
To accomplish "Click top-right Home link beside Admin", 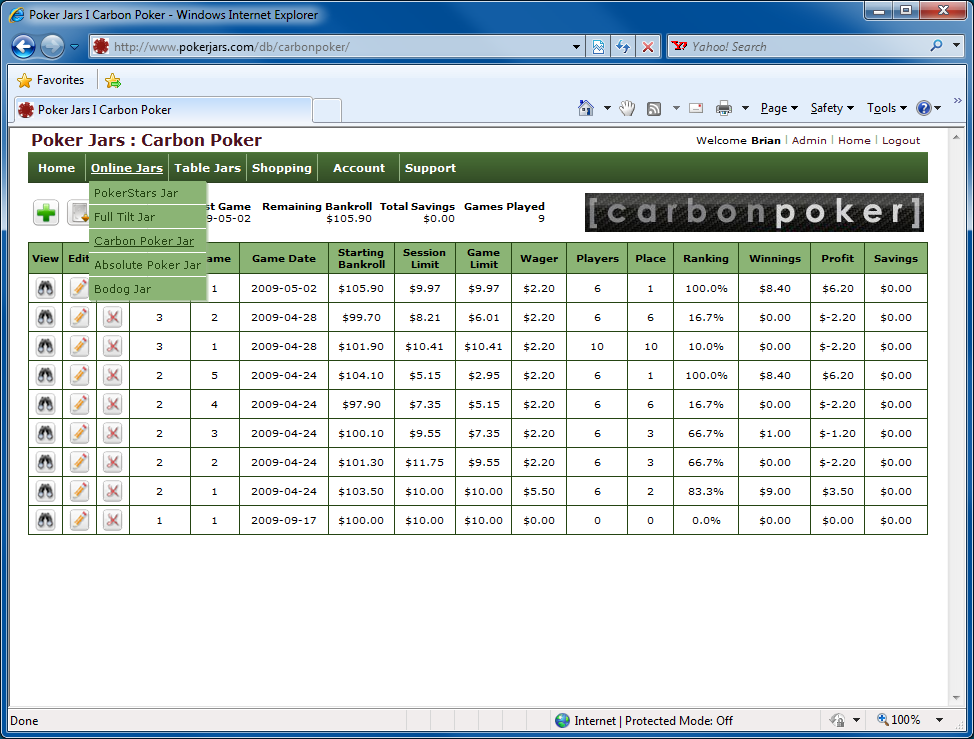I will (x=854, y=140).
